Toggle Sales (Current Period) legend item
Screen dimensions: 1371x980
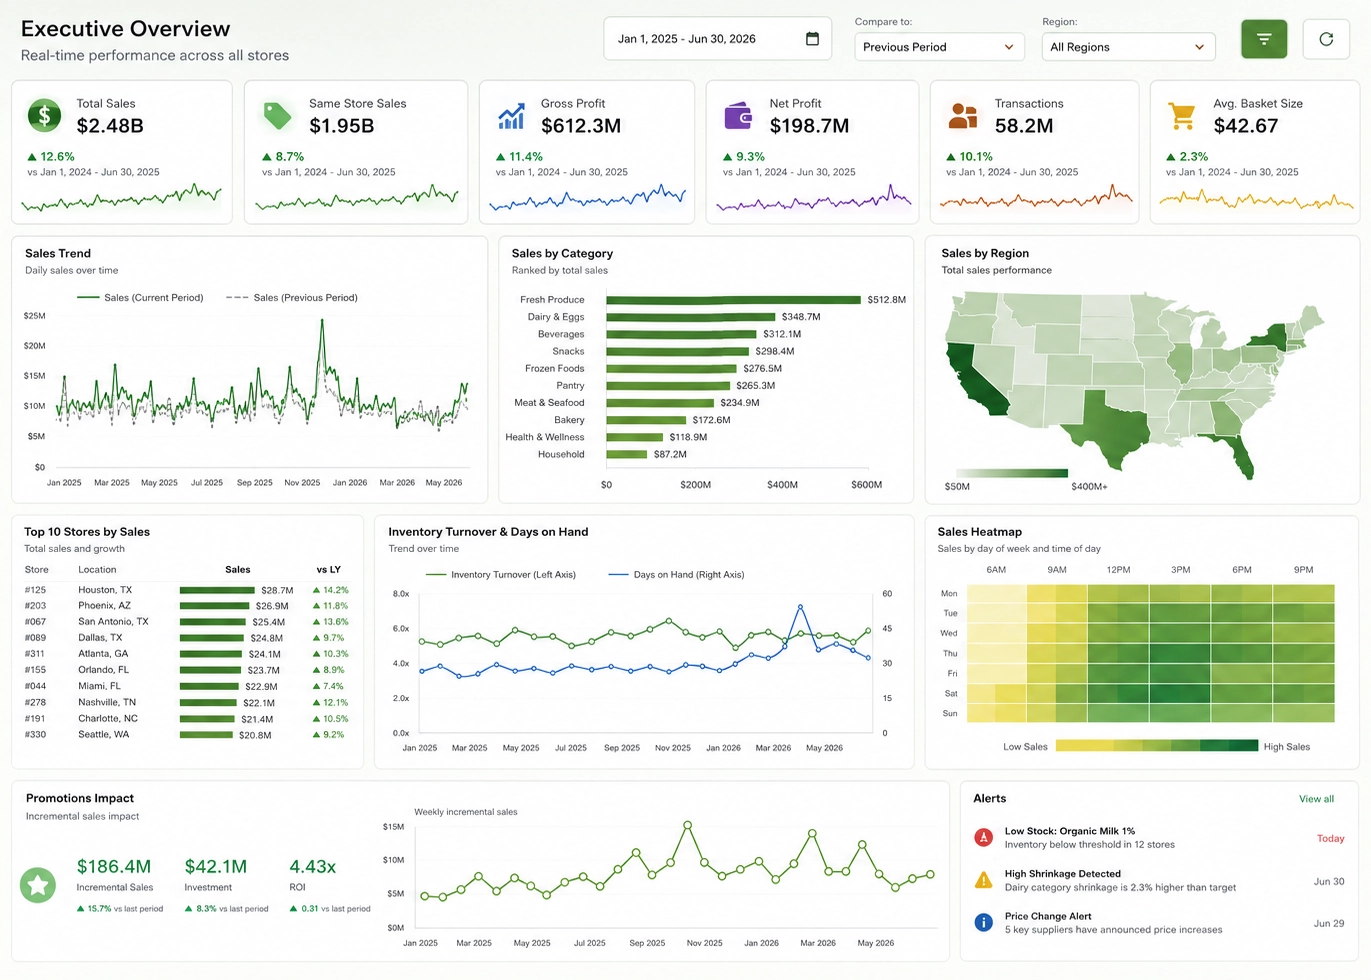140,298
